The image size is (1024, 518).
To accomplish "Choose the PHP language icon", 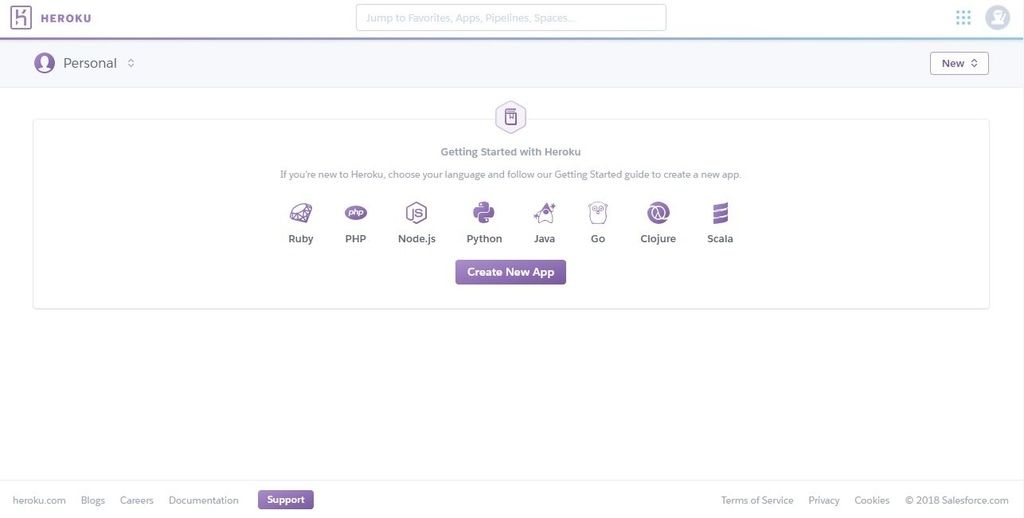I will (x=356, y=213).
